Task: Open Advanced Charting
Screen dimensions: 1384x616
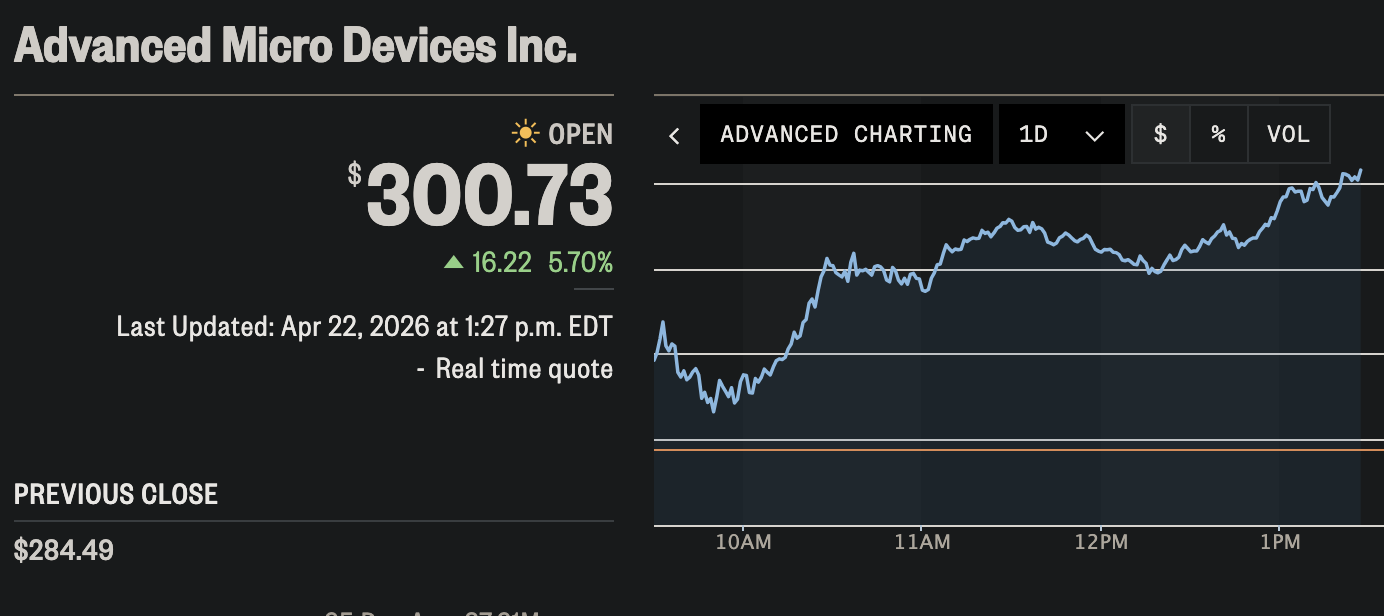Action: click(x=846, y=134)
